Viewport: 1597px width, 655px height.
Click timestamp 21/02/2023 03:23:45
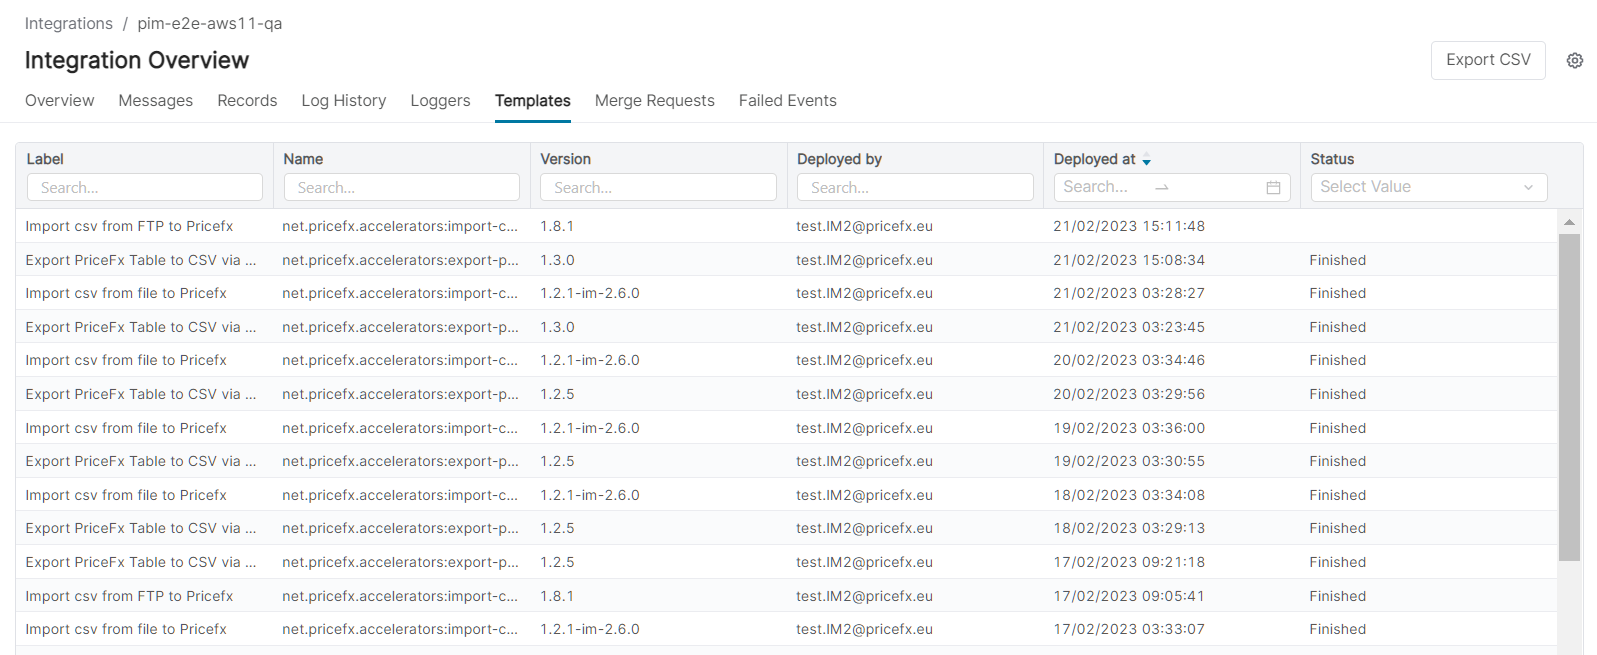click(x=1129, y=327)
